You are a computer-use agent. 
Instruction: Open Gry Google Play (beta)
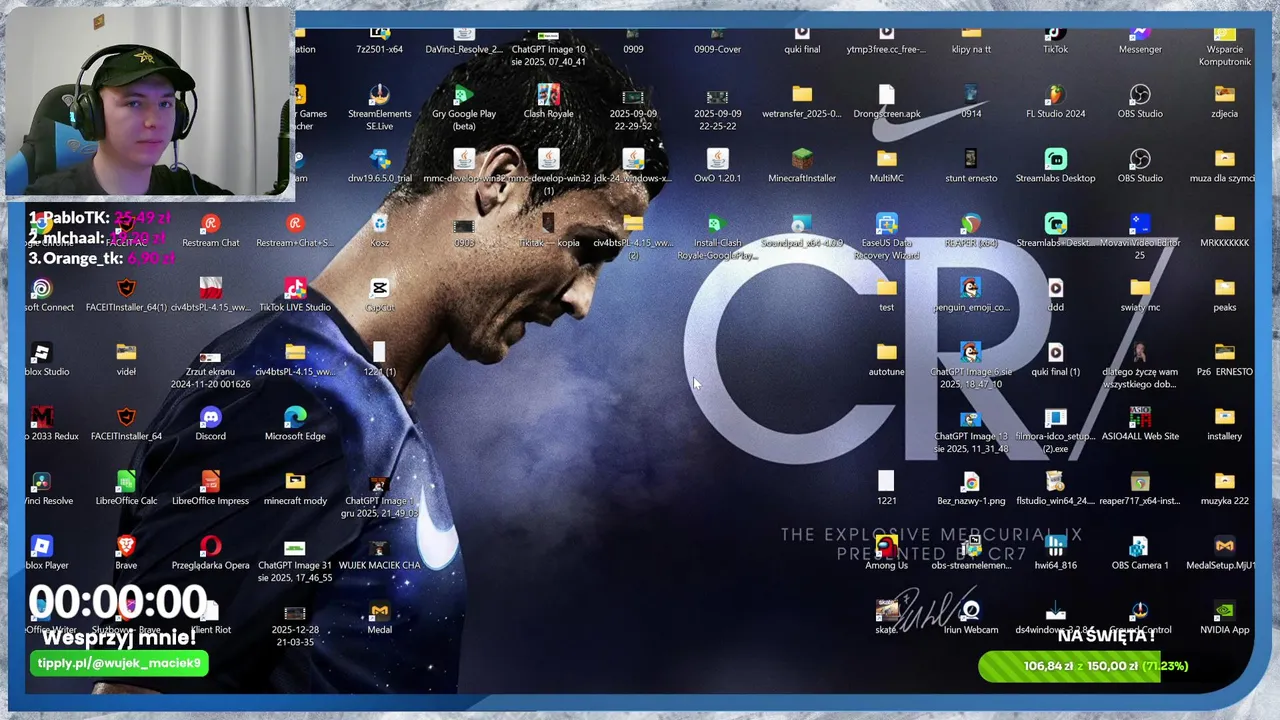tap(464, 106)
